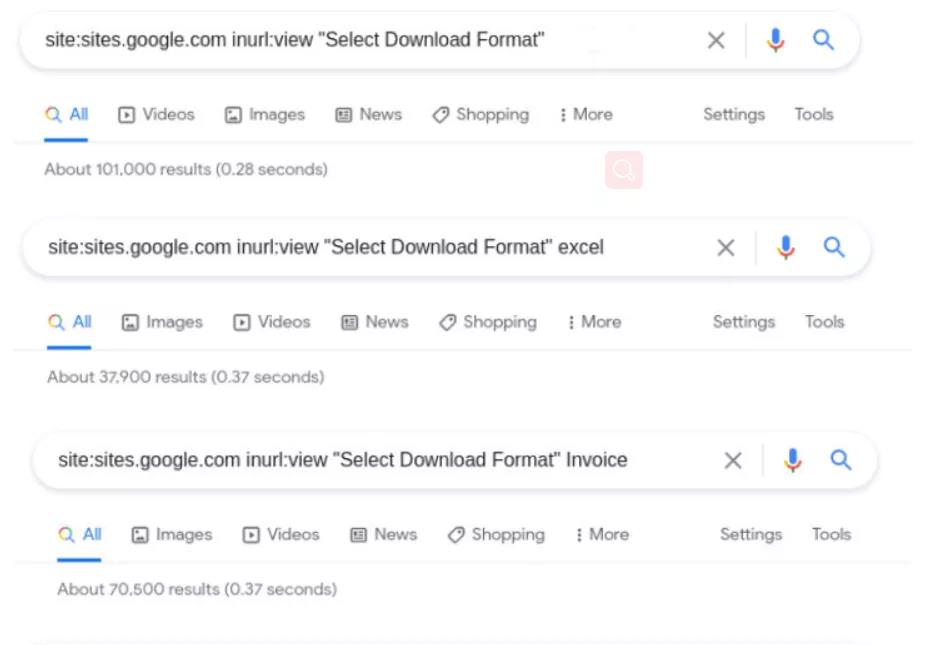
Task: Open More menu under the Invoice search
Action: point(602,535)
